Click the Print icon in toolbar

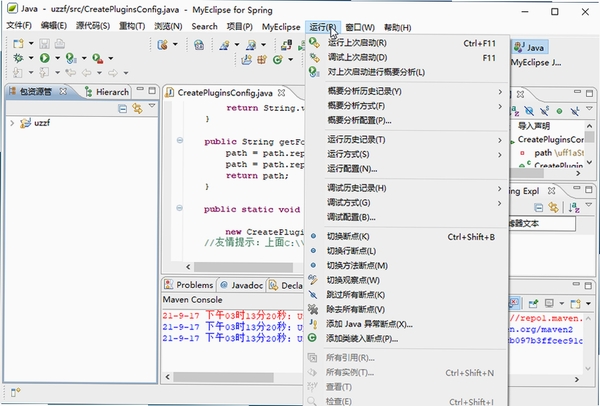tap(60, 44)
